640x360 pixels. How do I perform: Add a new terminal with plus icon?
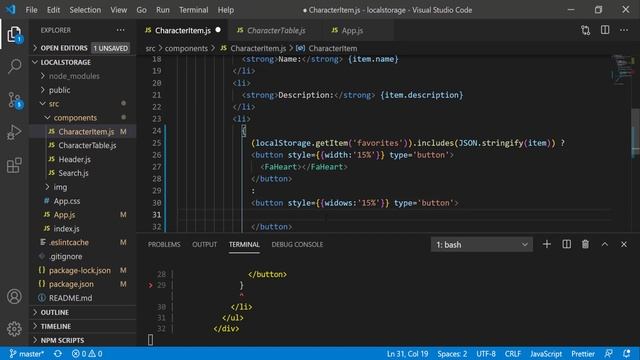tap(547, 244)
